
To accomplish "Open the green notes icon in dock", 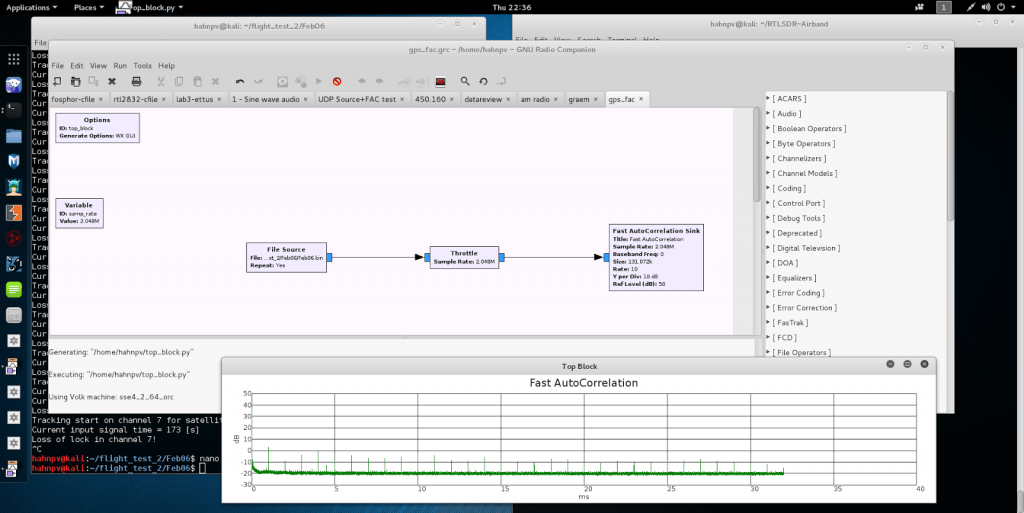I will point(14,289).
